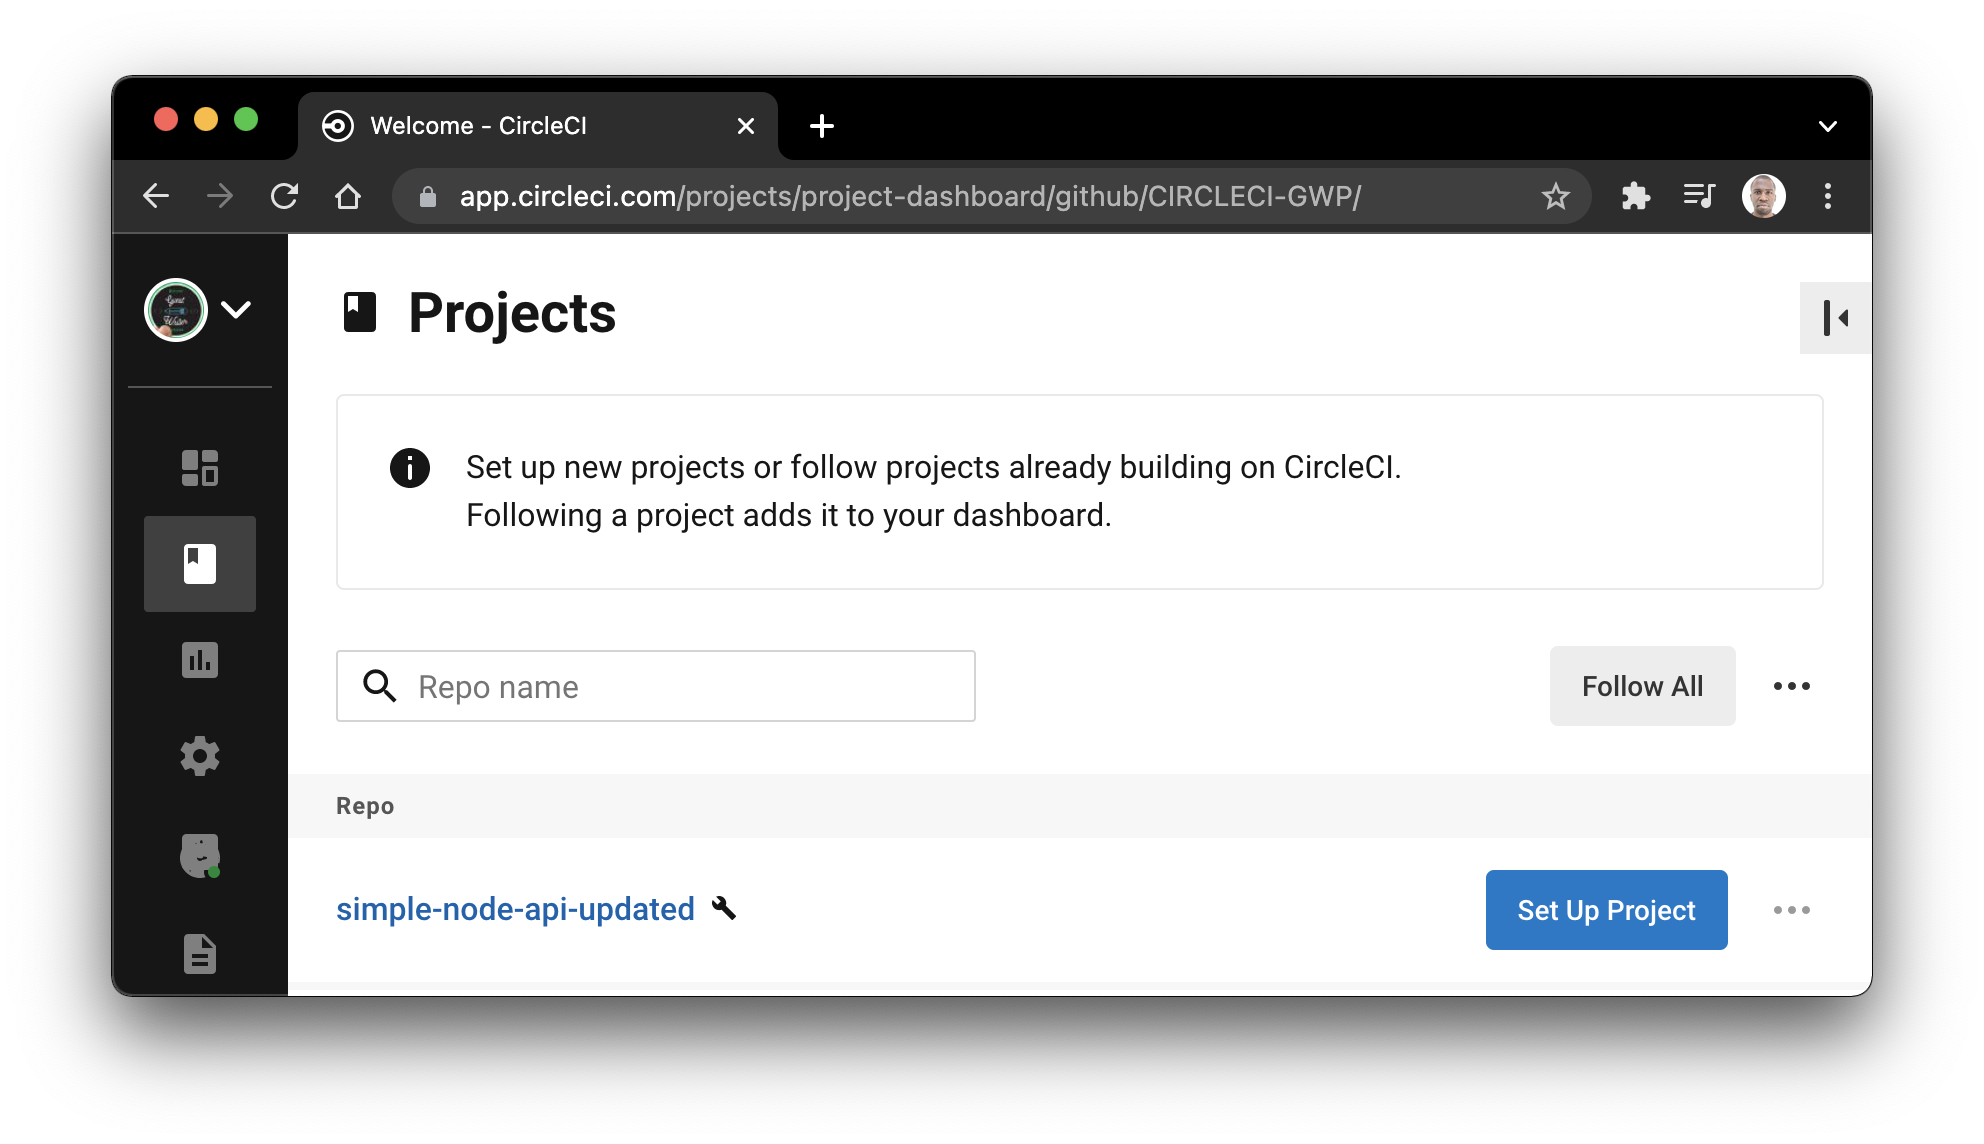
Task: Open the simple-node-api-updated repo link
Action: pos(515,909)
